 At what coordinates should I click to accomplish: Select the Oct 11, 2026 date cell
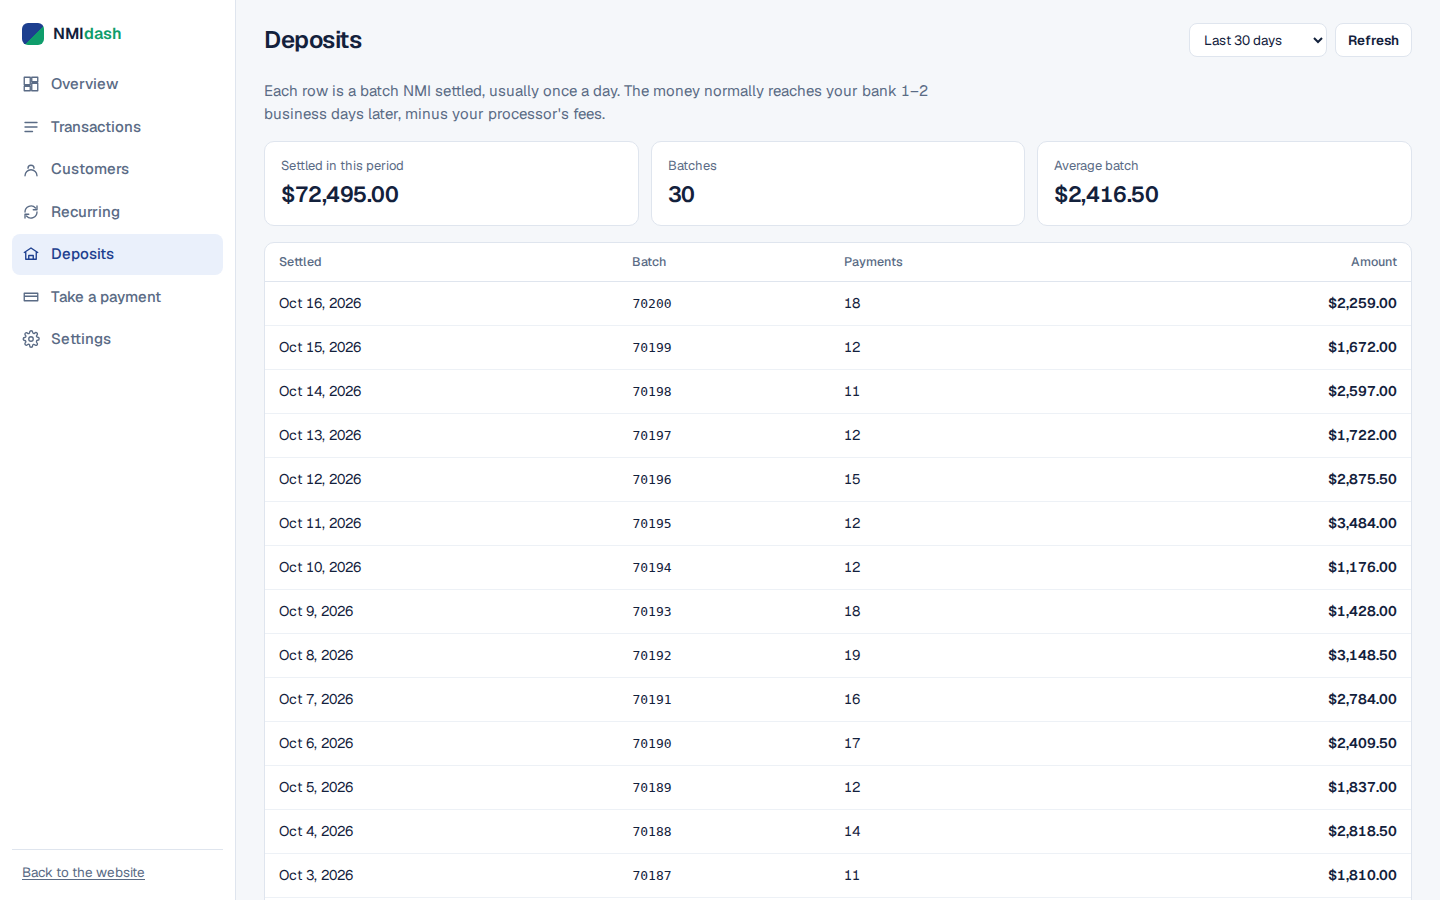click(320, 523)
